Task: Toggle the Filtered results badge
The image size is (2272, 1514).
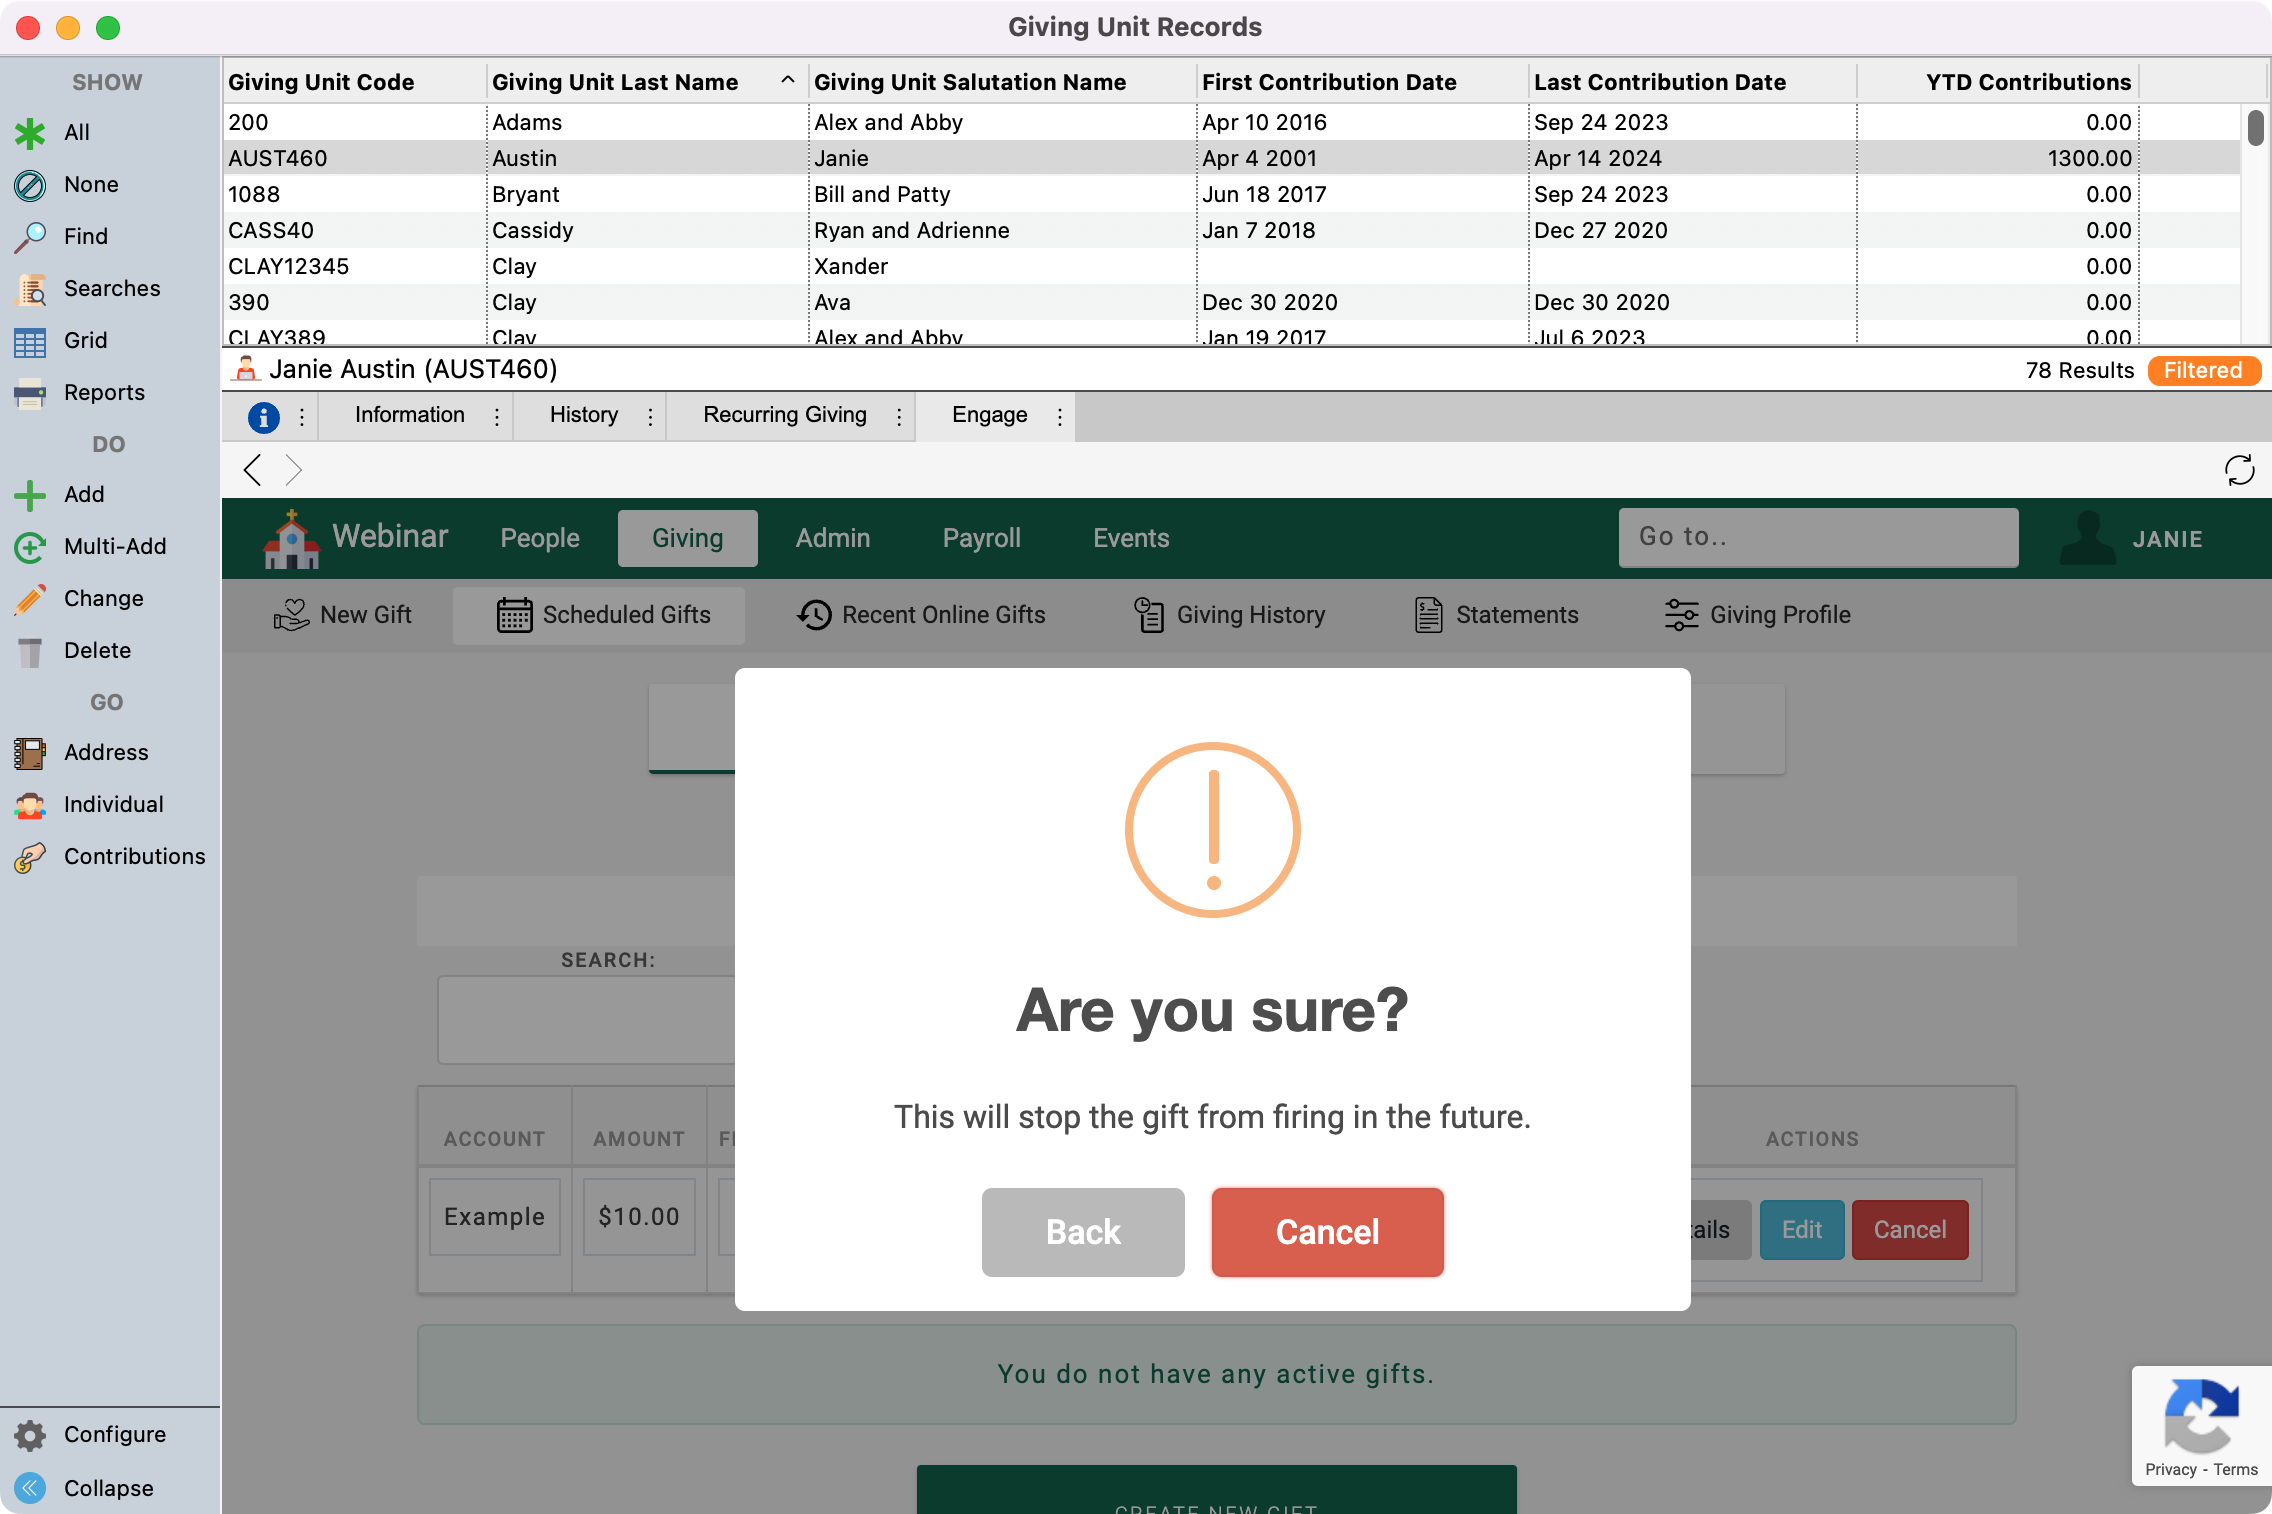Action: pyautogui.click(x=2203, y=371)
